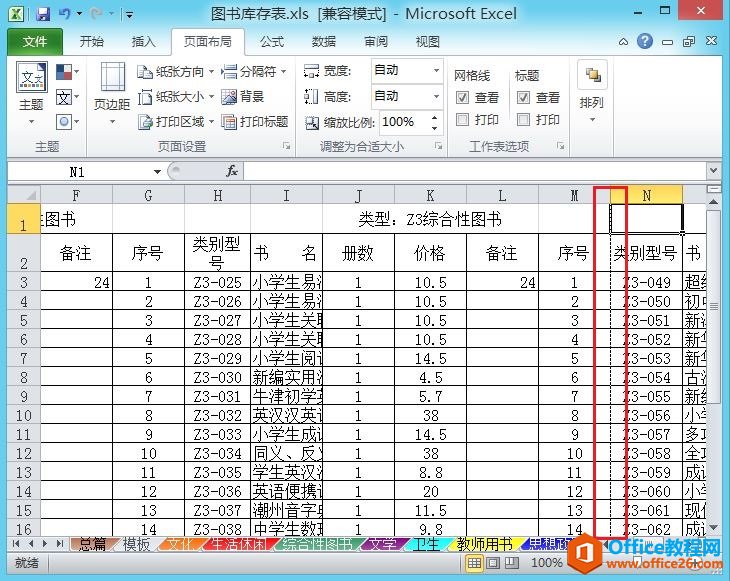Click Print Area (打印区域) button
Screen dimensions: 730x581
point(175,122)
